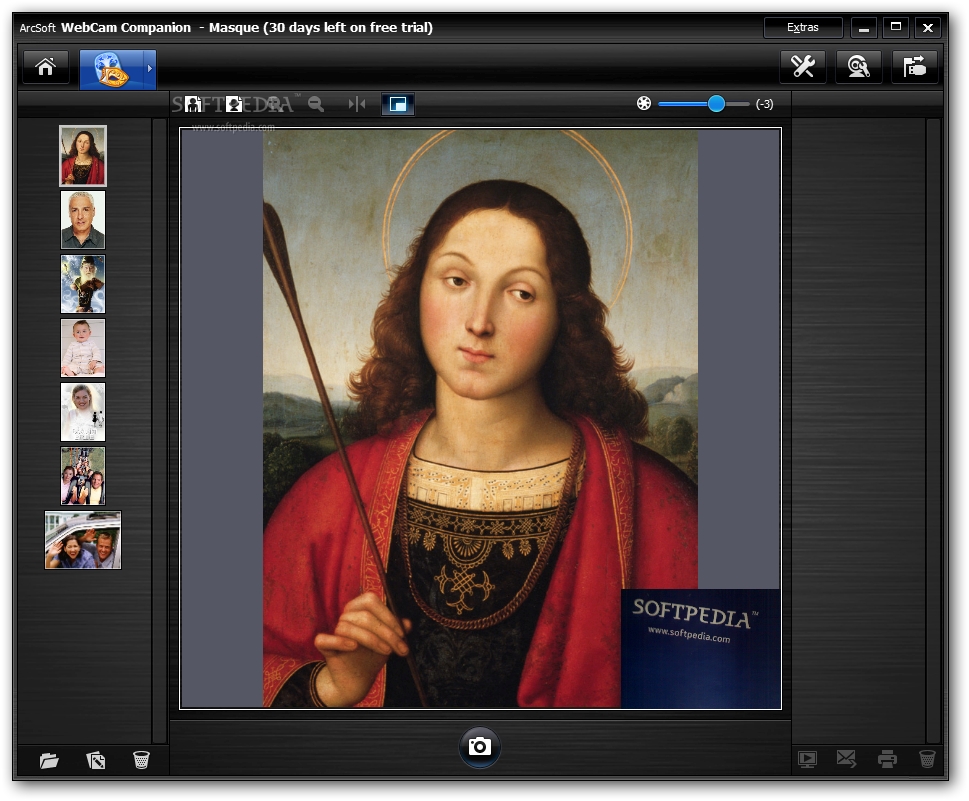Viewport: 969px width, 801px height.
Task: Click the right-side trash delete icon
Action: point(927,759)
